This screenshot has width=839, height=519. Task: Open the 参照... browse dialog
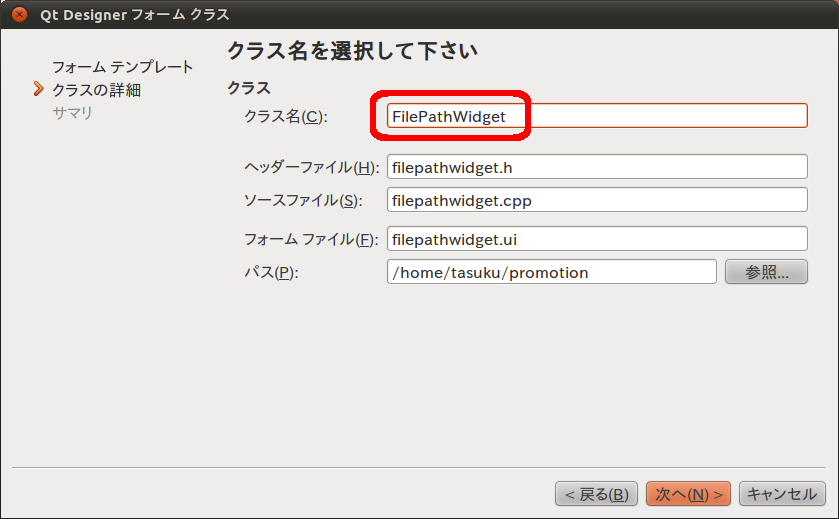click(765, 272)
